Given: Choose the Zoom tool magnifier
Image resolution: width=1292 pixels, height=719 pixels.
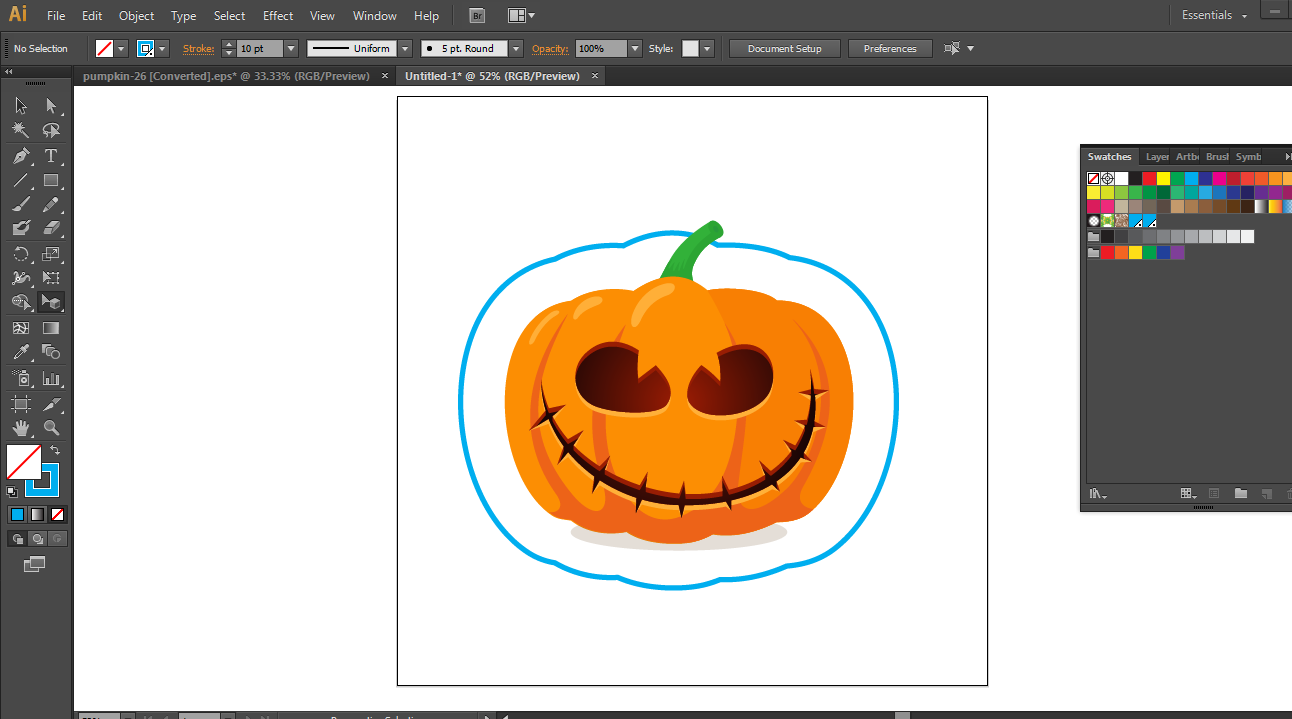Looking at the screenshot, I should click(51, 428).
